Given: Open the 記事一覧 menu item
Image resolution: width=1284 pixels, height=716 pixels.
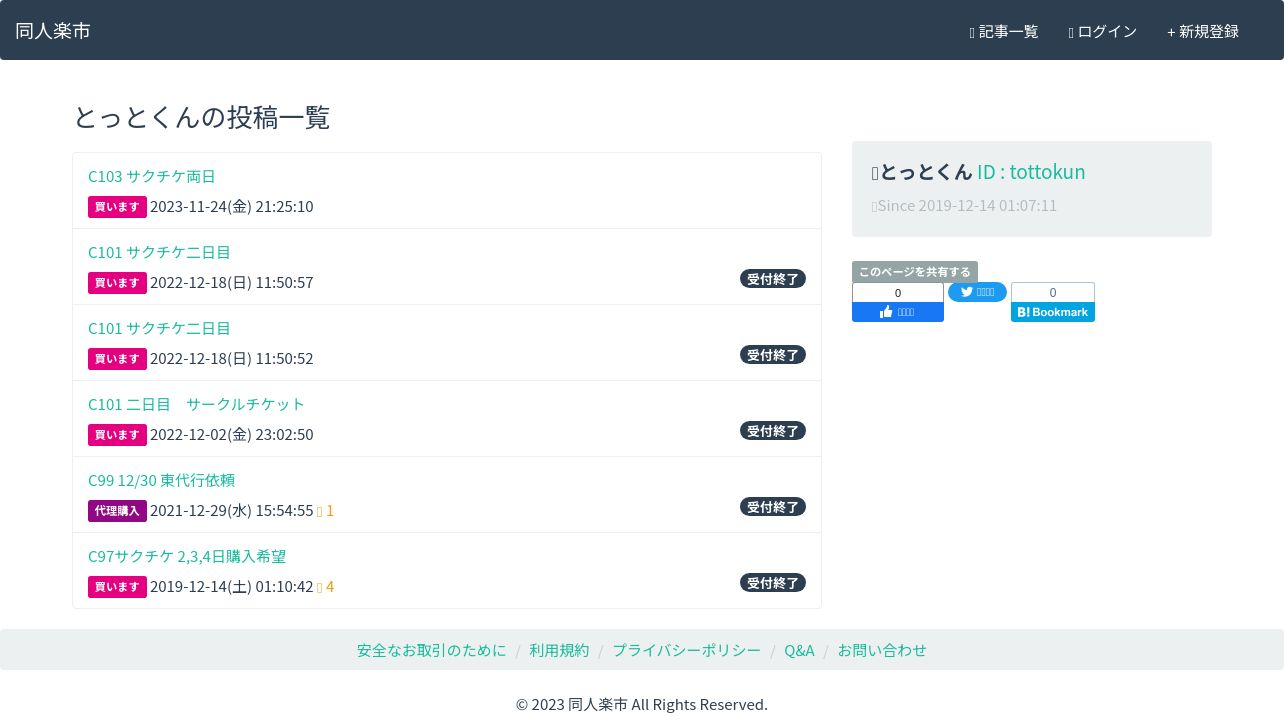Looking at the screenshot, I should tap(1004, 31).
